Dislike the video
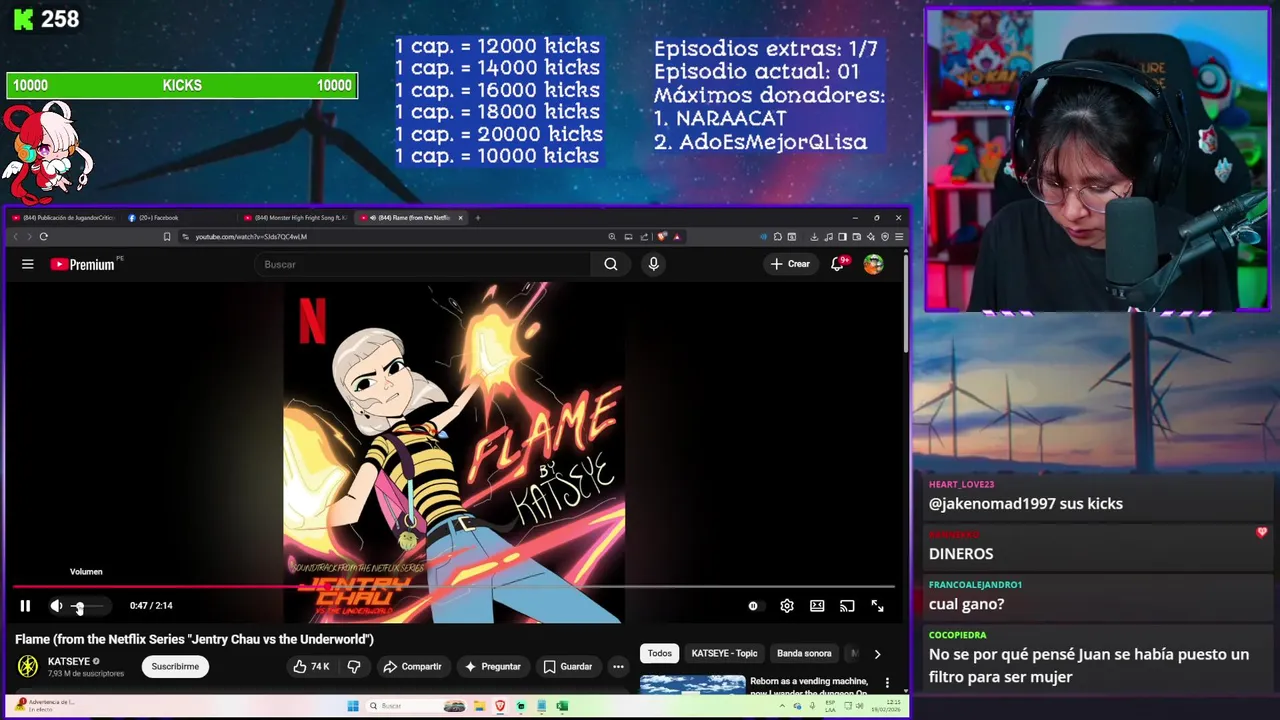The image size is (1280, 720). pos(353,666)
